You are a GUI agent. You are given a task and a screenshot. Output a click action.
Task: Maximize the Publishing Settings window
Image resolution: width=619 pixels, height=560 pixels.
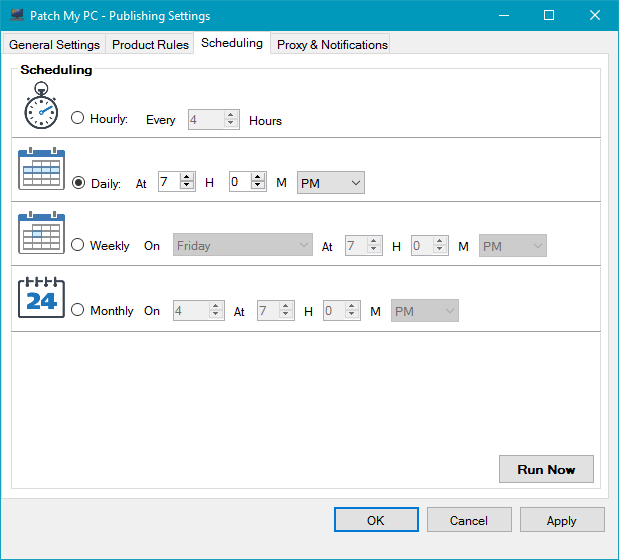(549, 15)
